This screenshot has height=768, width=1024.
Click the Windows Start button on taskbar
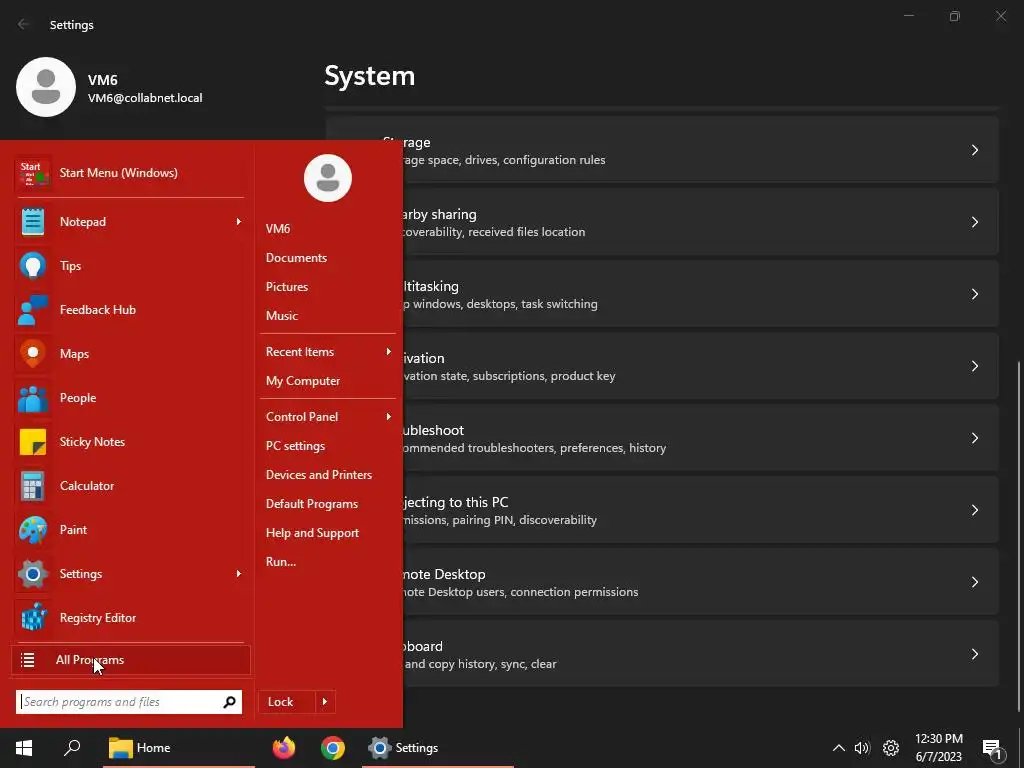(x=24, y=748)
